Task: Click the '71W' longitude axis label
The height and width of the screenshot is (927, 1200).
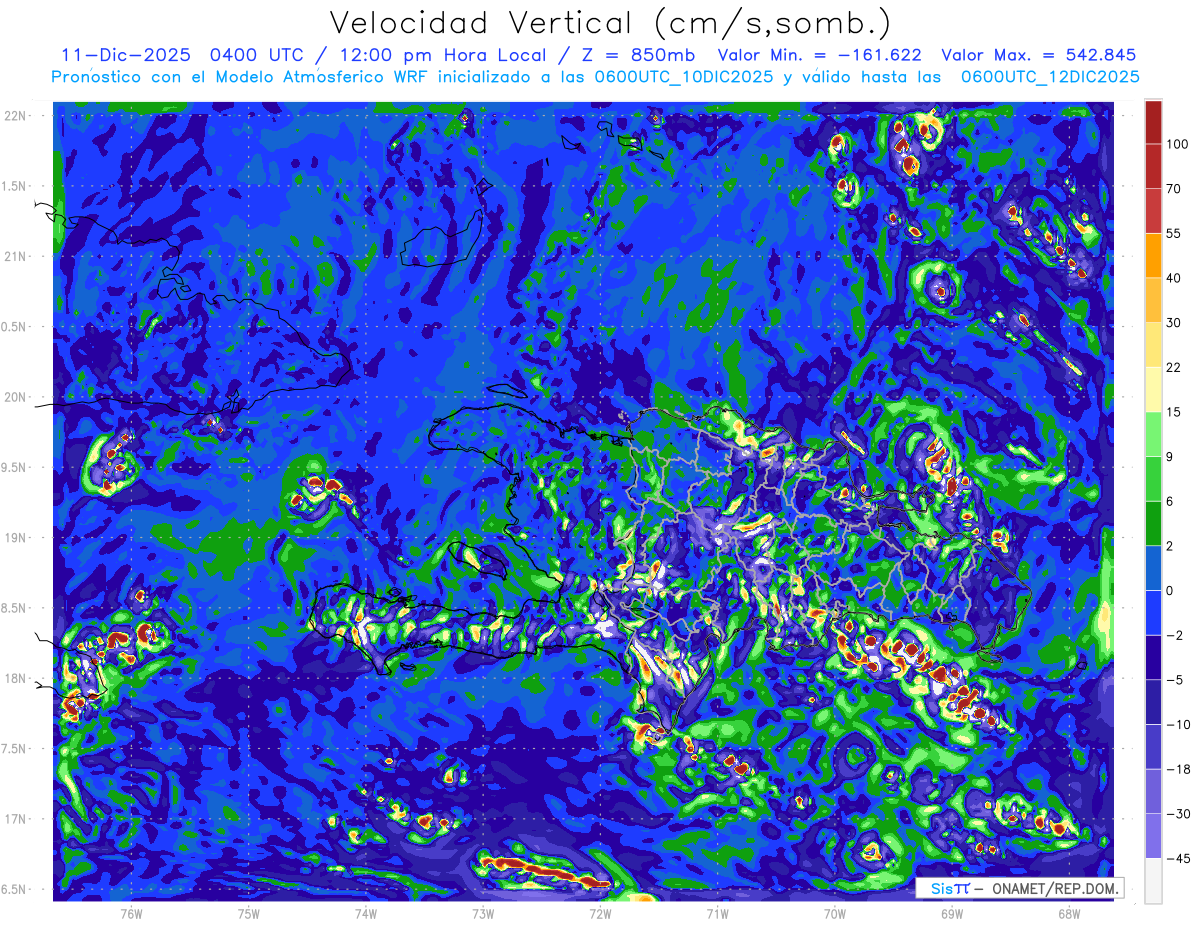Action: pyautogui.click(x=717, y=912)
